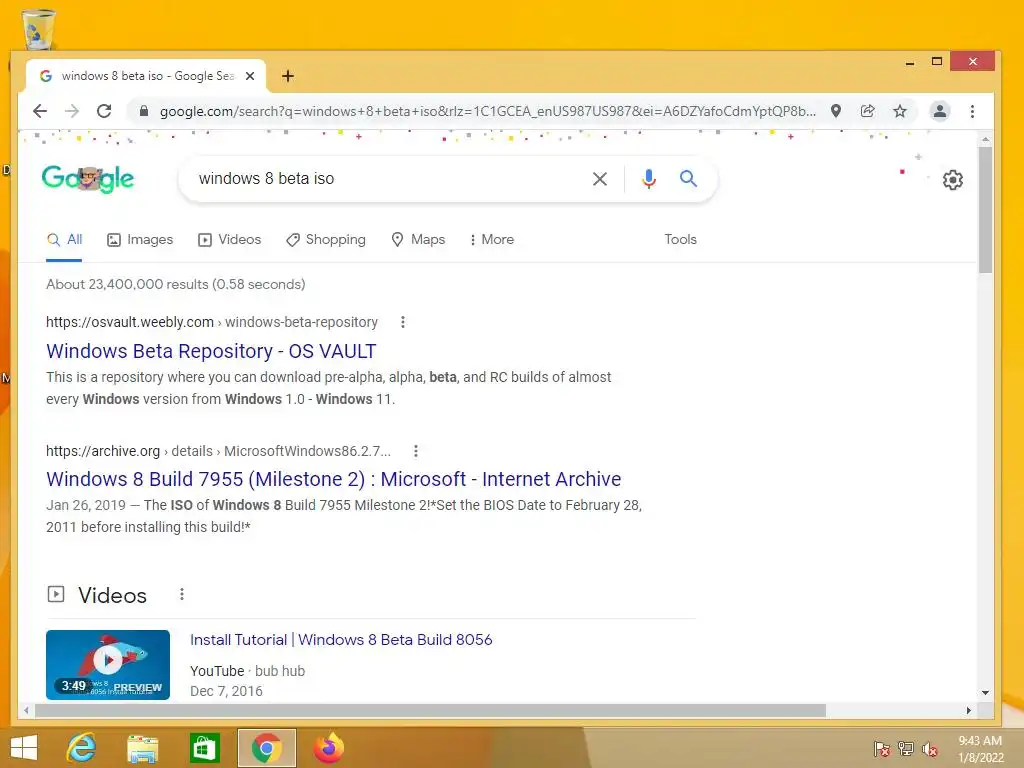Open the Action Center flag tray icon

[x=882, y=749]
